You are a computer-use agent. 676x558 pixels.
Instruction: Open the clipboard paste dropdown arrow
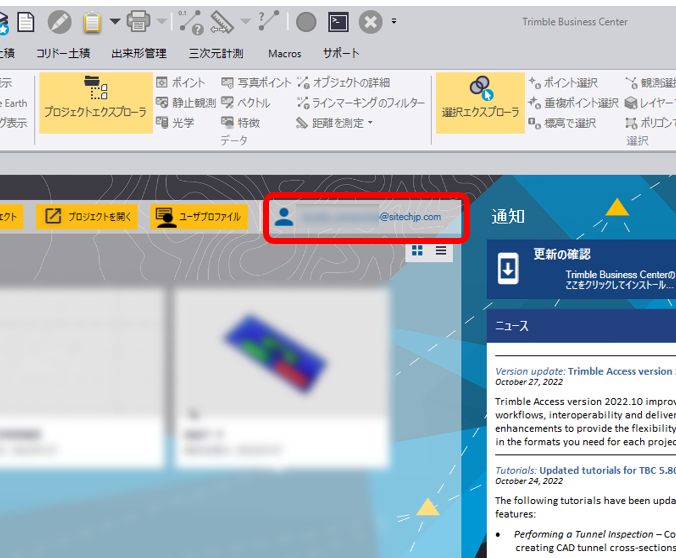(114, 21)
